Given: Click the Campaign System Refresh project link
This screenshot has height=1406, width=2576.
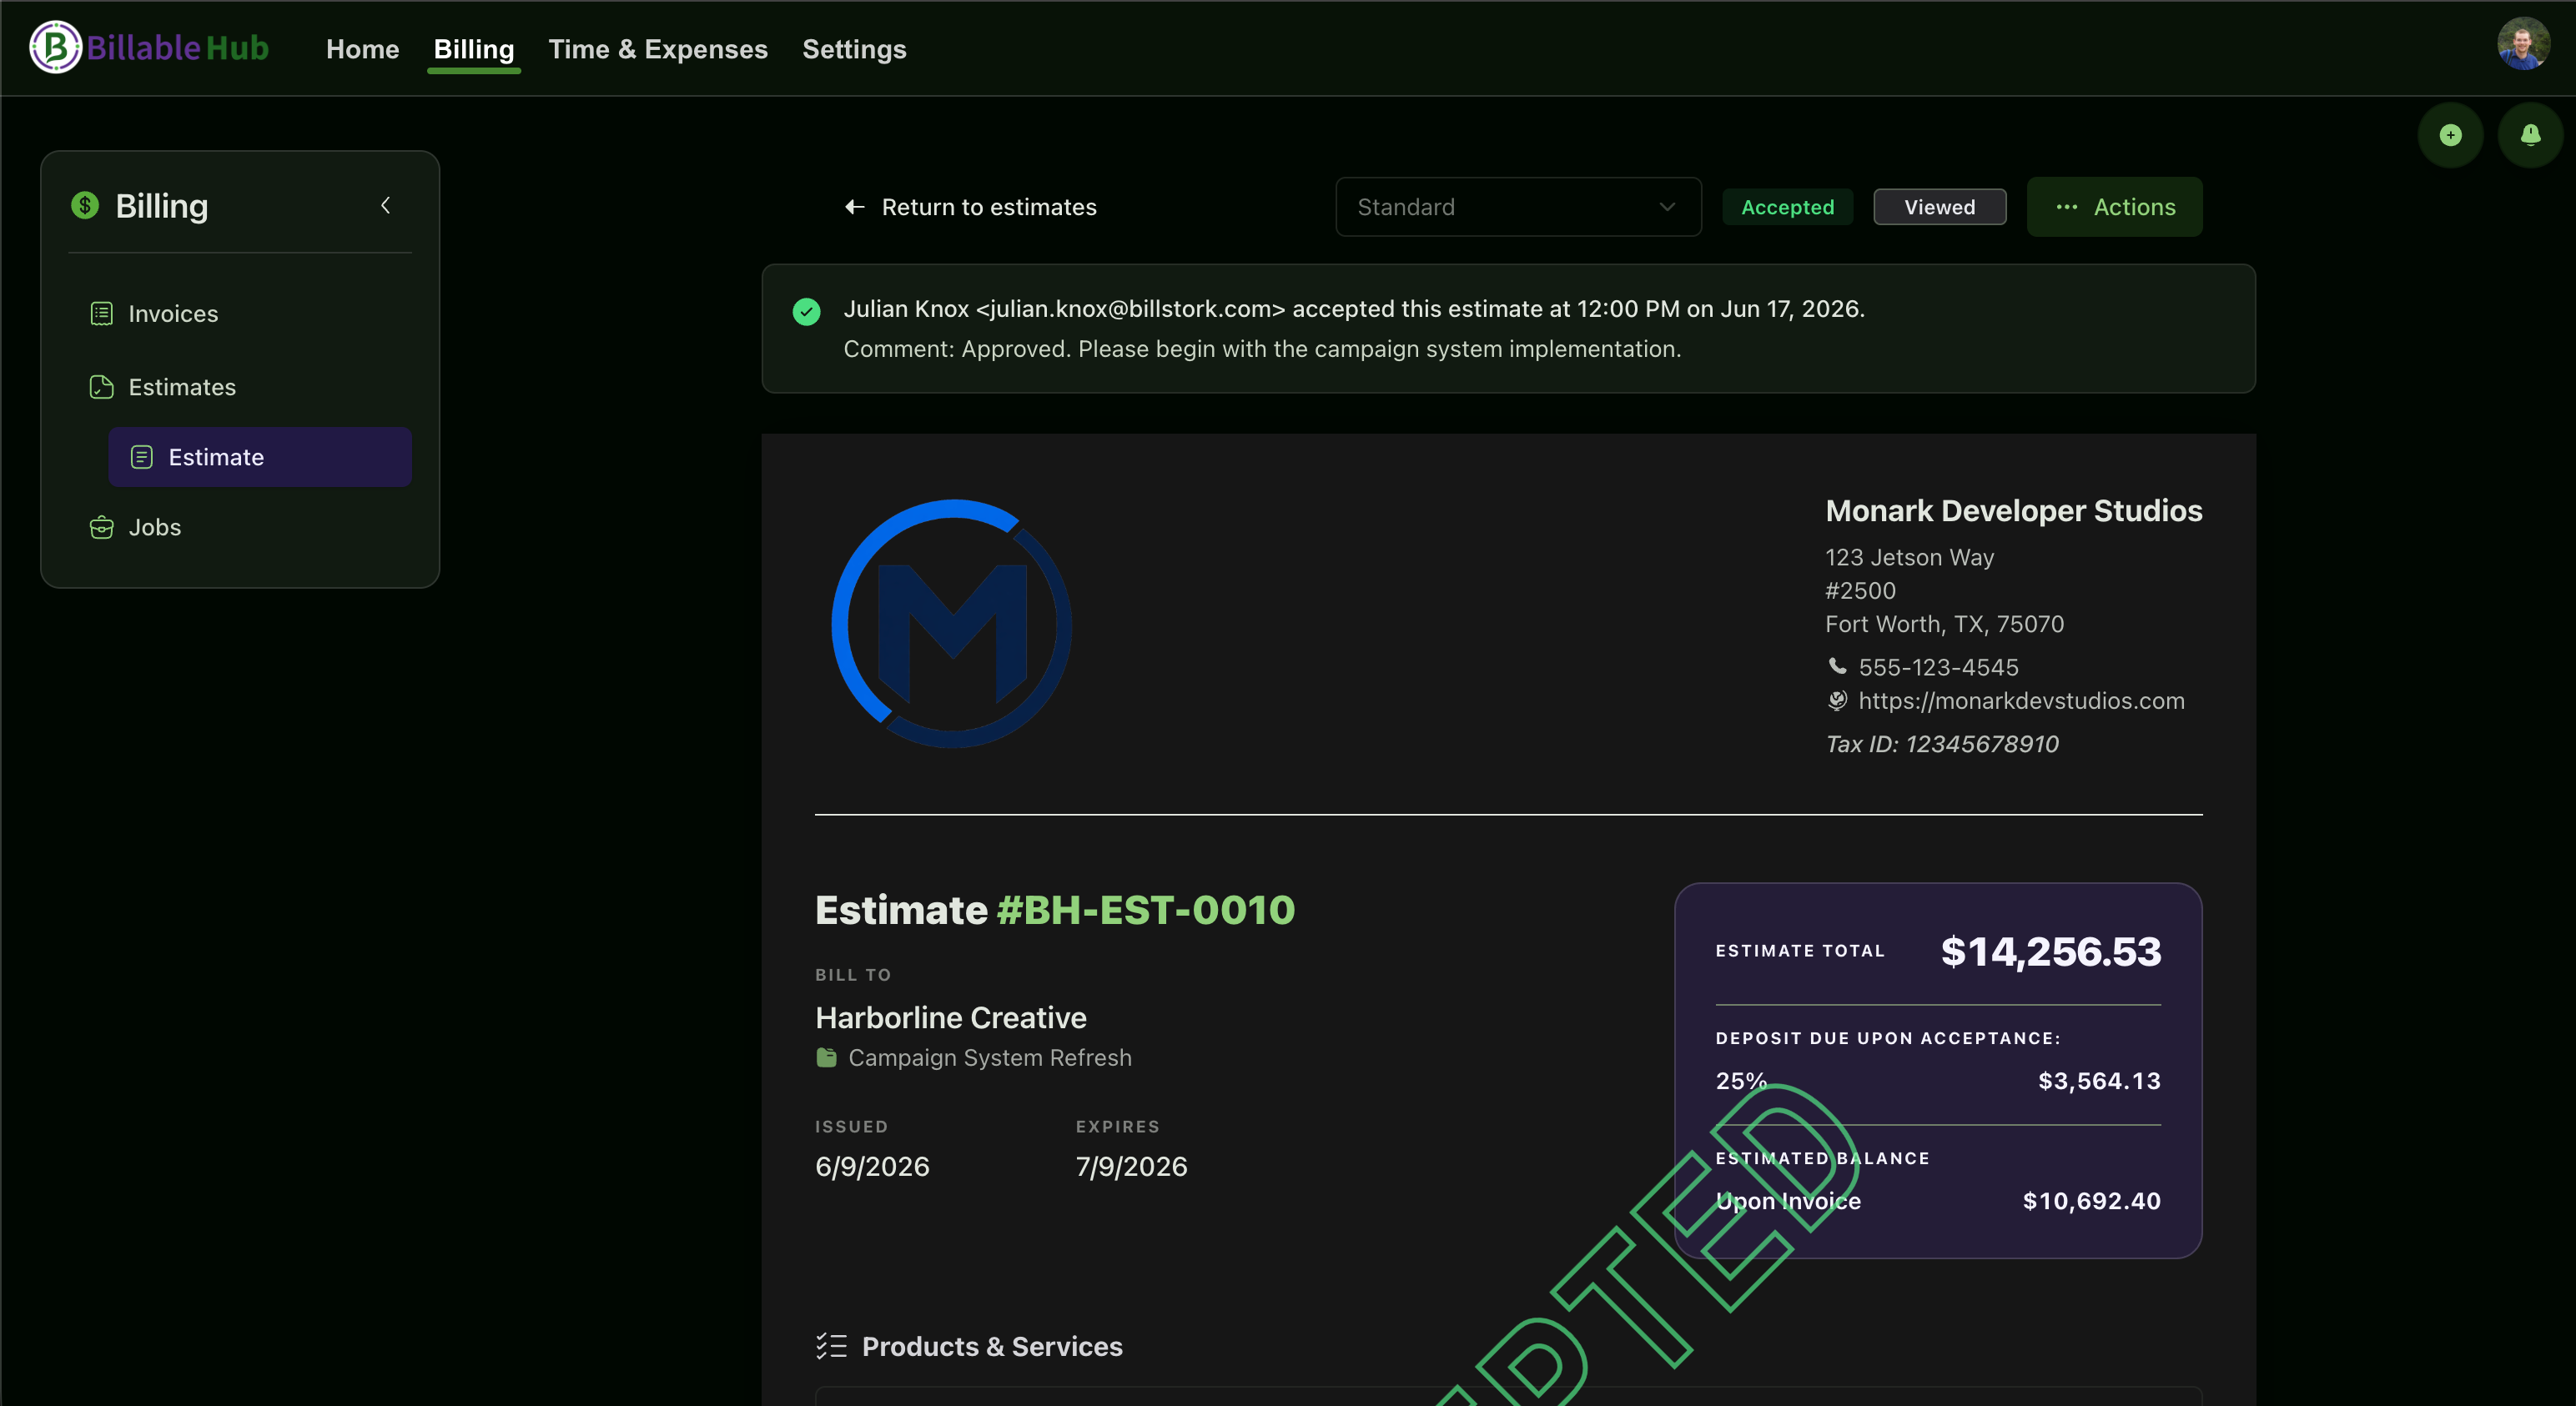Looking at the screenshot, I should tap(989, 1057).
